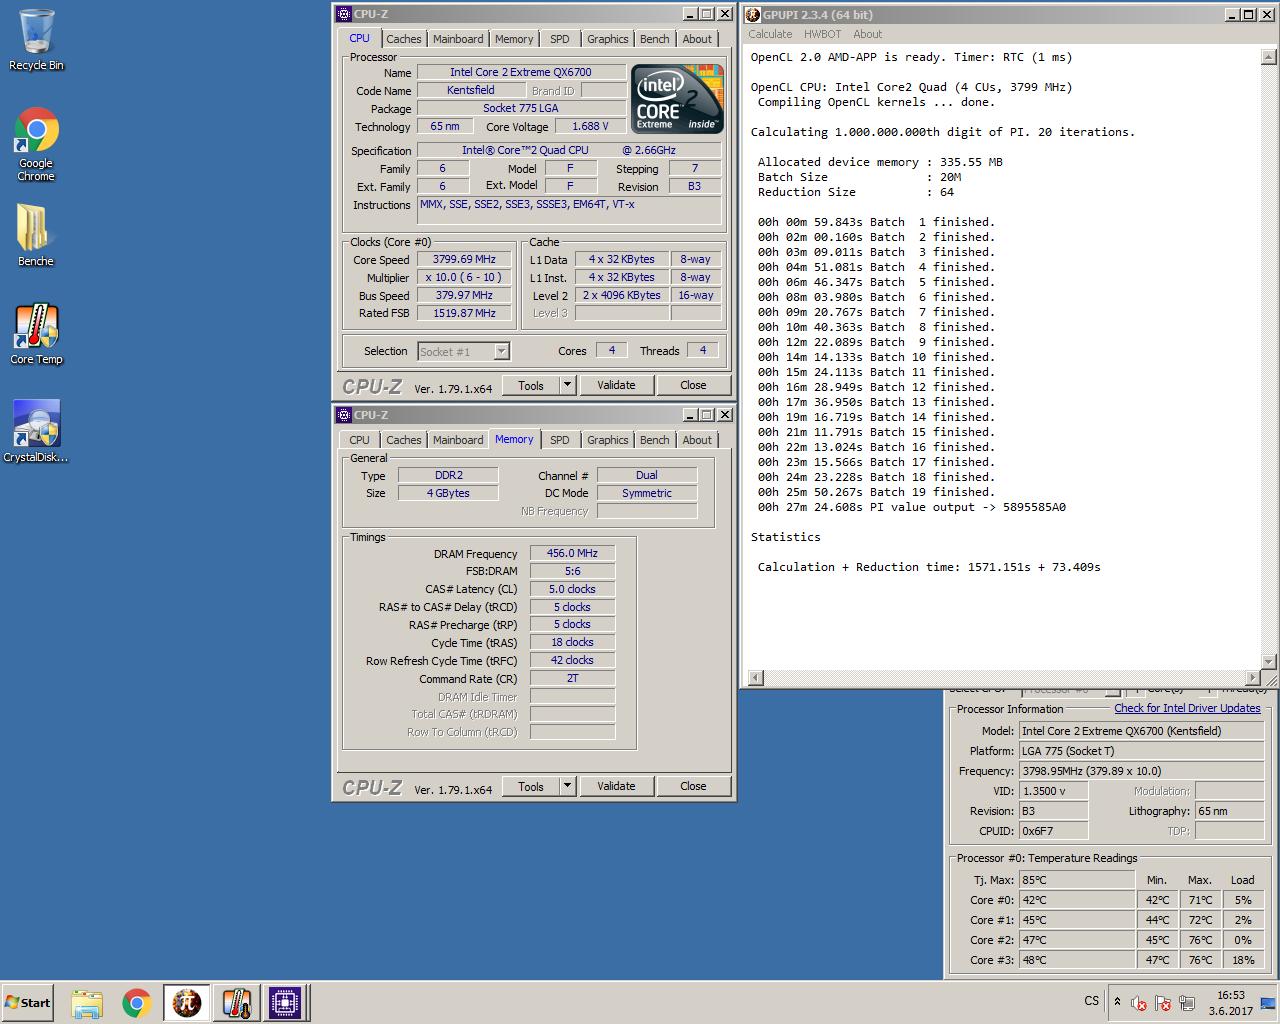Click Close button in upper CPU-Z
Image resolution: width=1280 pixels, height=1024 pixels.
click(693, 385)
